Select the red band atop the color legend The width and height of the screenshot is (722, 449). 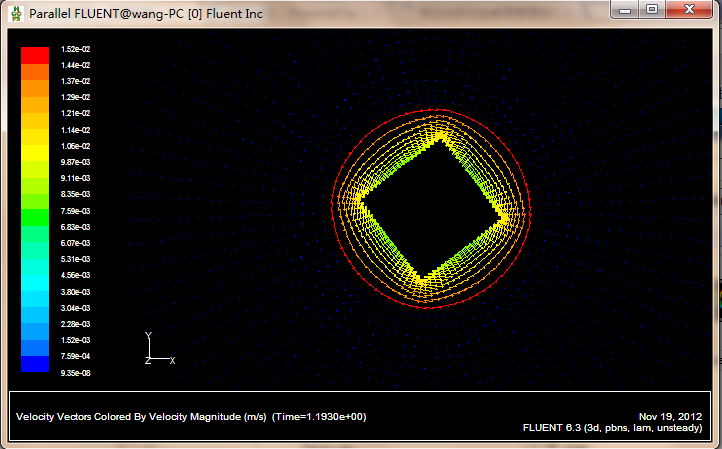tap(35, 55)
